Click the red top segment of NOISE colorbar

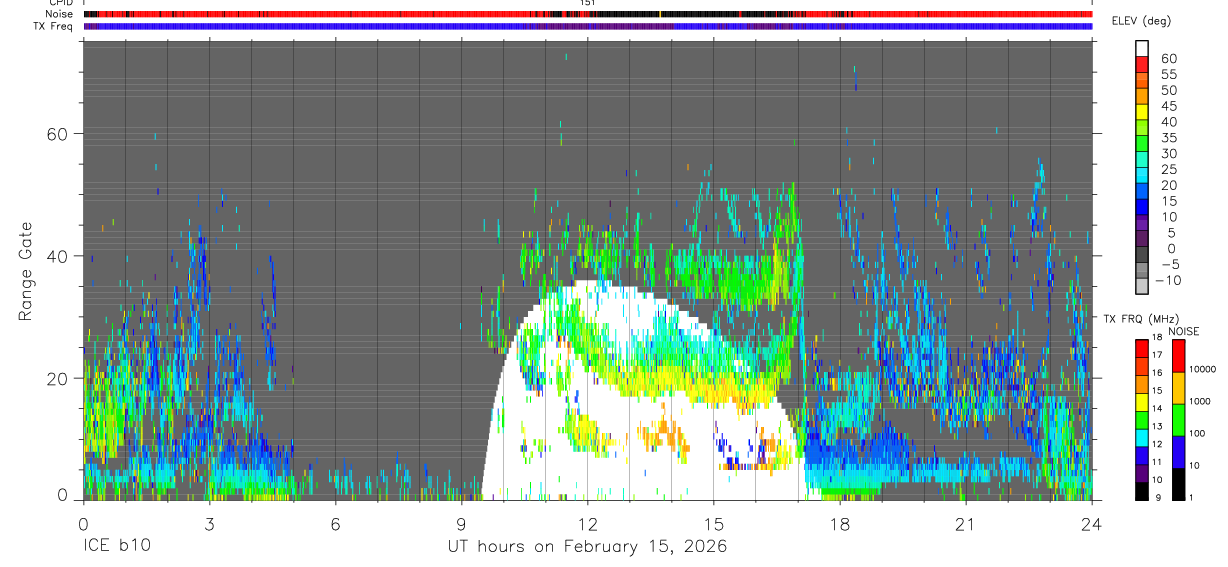pos(1179,356)
